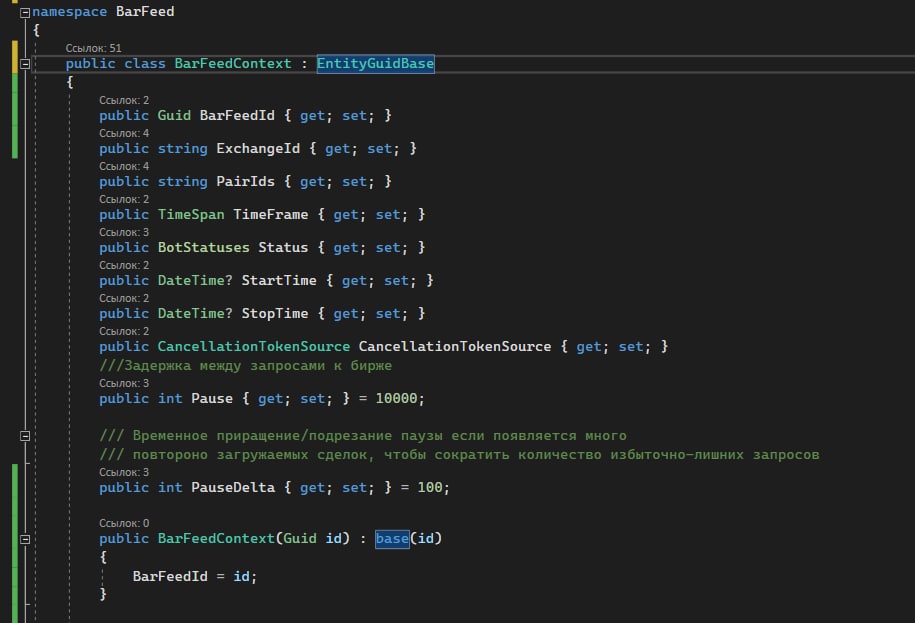Click the TimeSpan type of TimeFrame
Screen dimensions: 915x623
click(191, 215)
